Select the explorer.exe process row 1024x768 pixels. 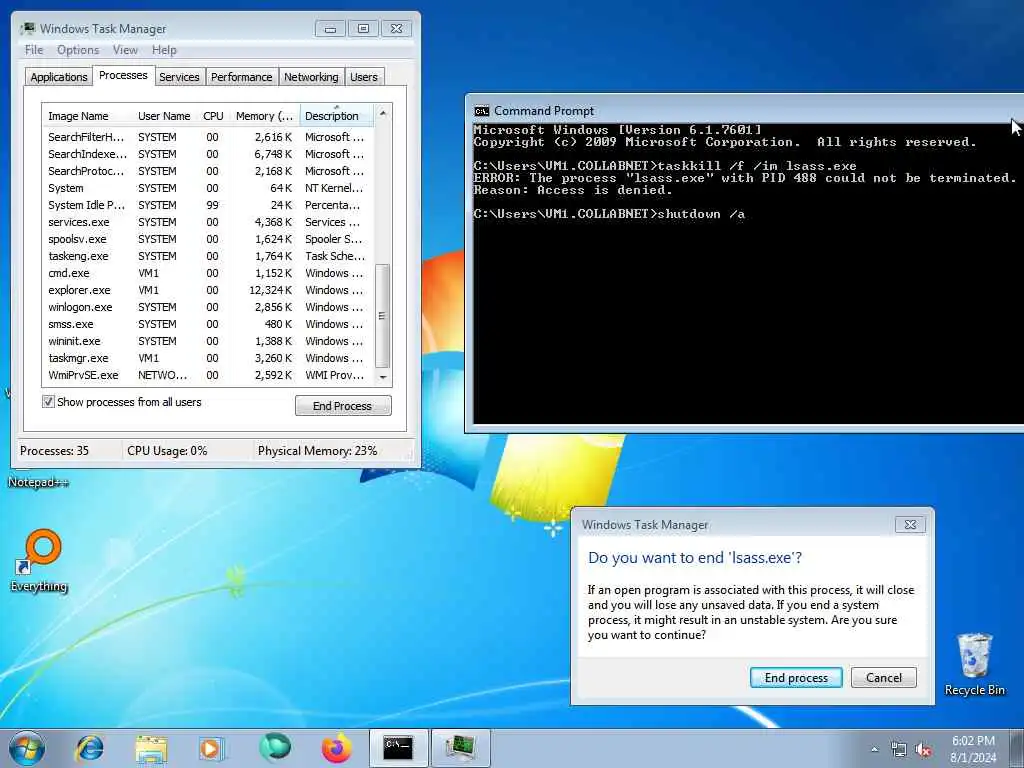coord(208,290)
